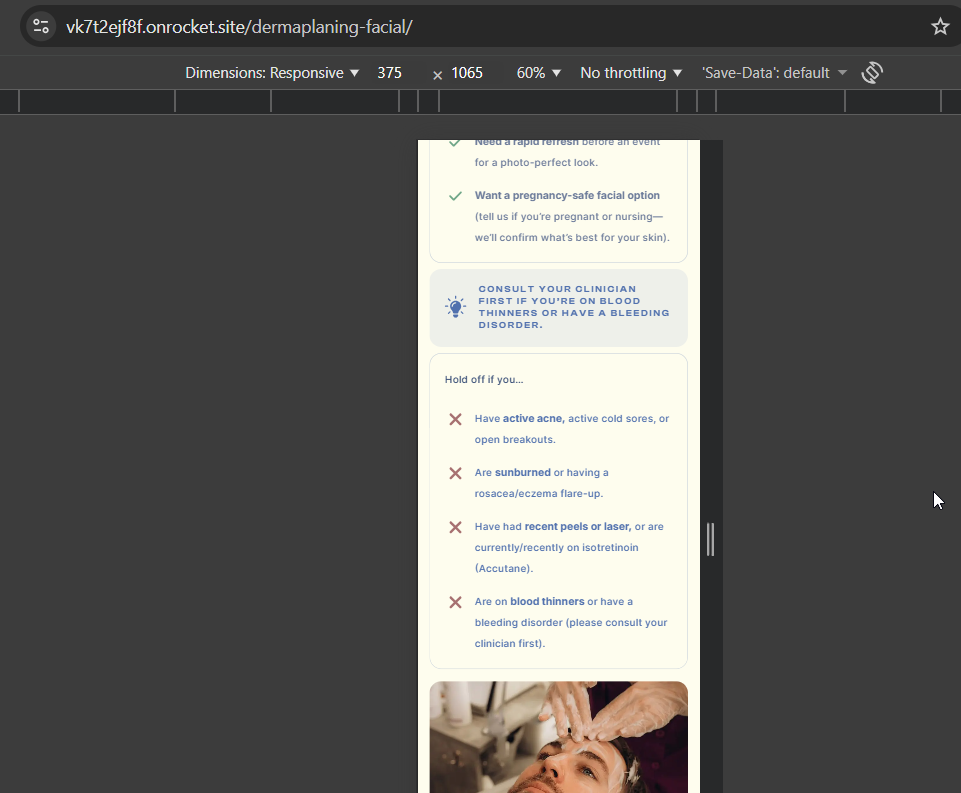Click the 'open breakouts.' text
This screenshot has height=793, width=961.
point(515,439)
